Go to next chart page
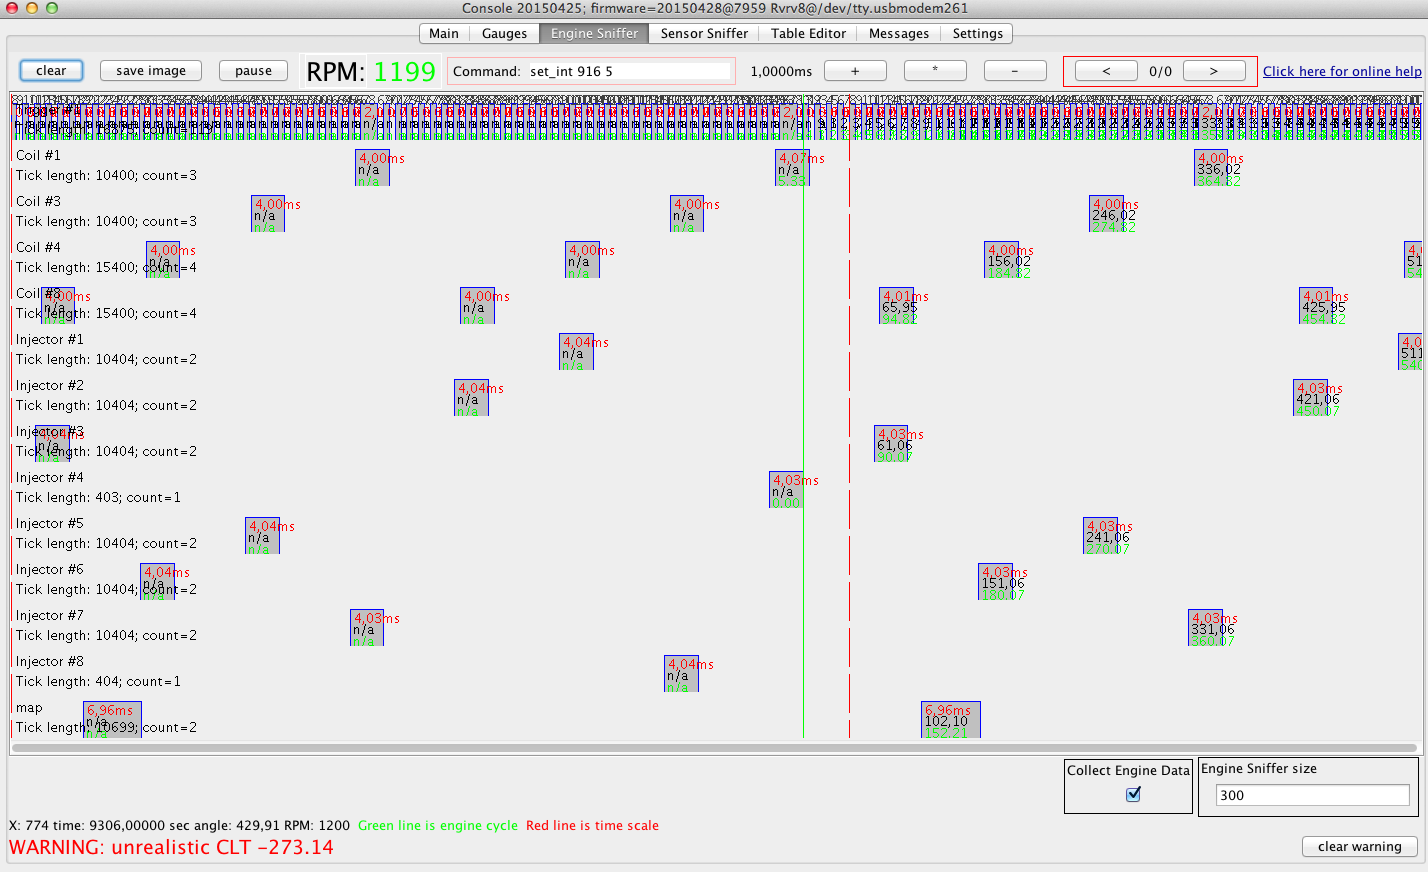 click(x=1214, y=71)
